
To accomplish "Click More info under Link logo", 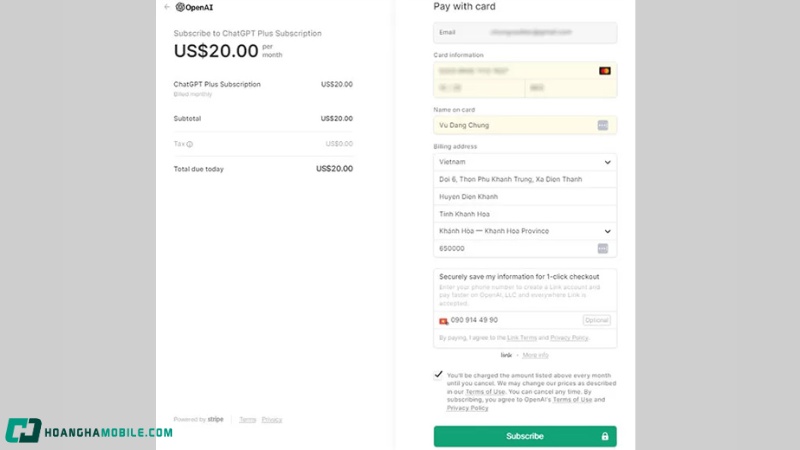I will tap(535, 355).
